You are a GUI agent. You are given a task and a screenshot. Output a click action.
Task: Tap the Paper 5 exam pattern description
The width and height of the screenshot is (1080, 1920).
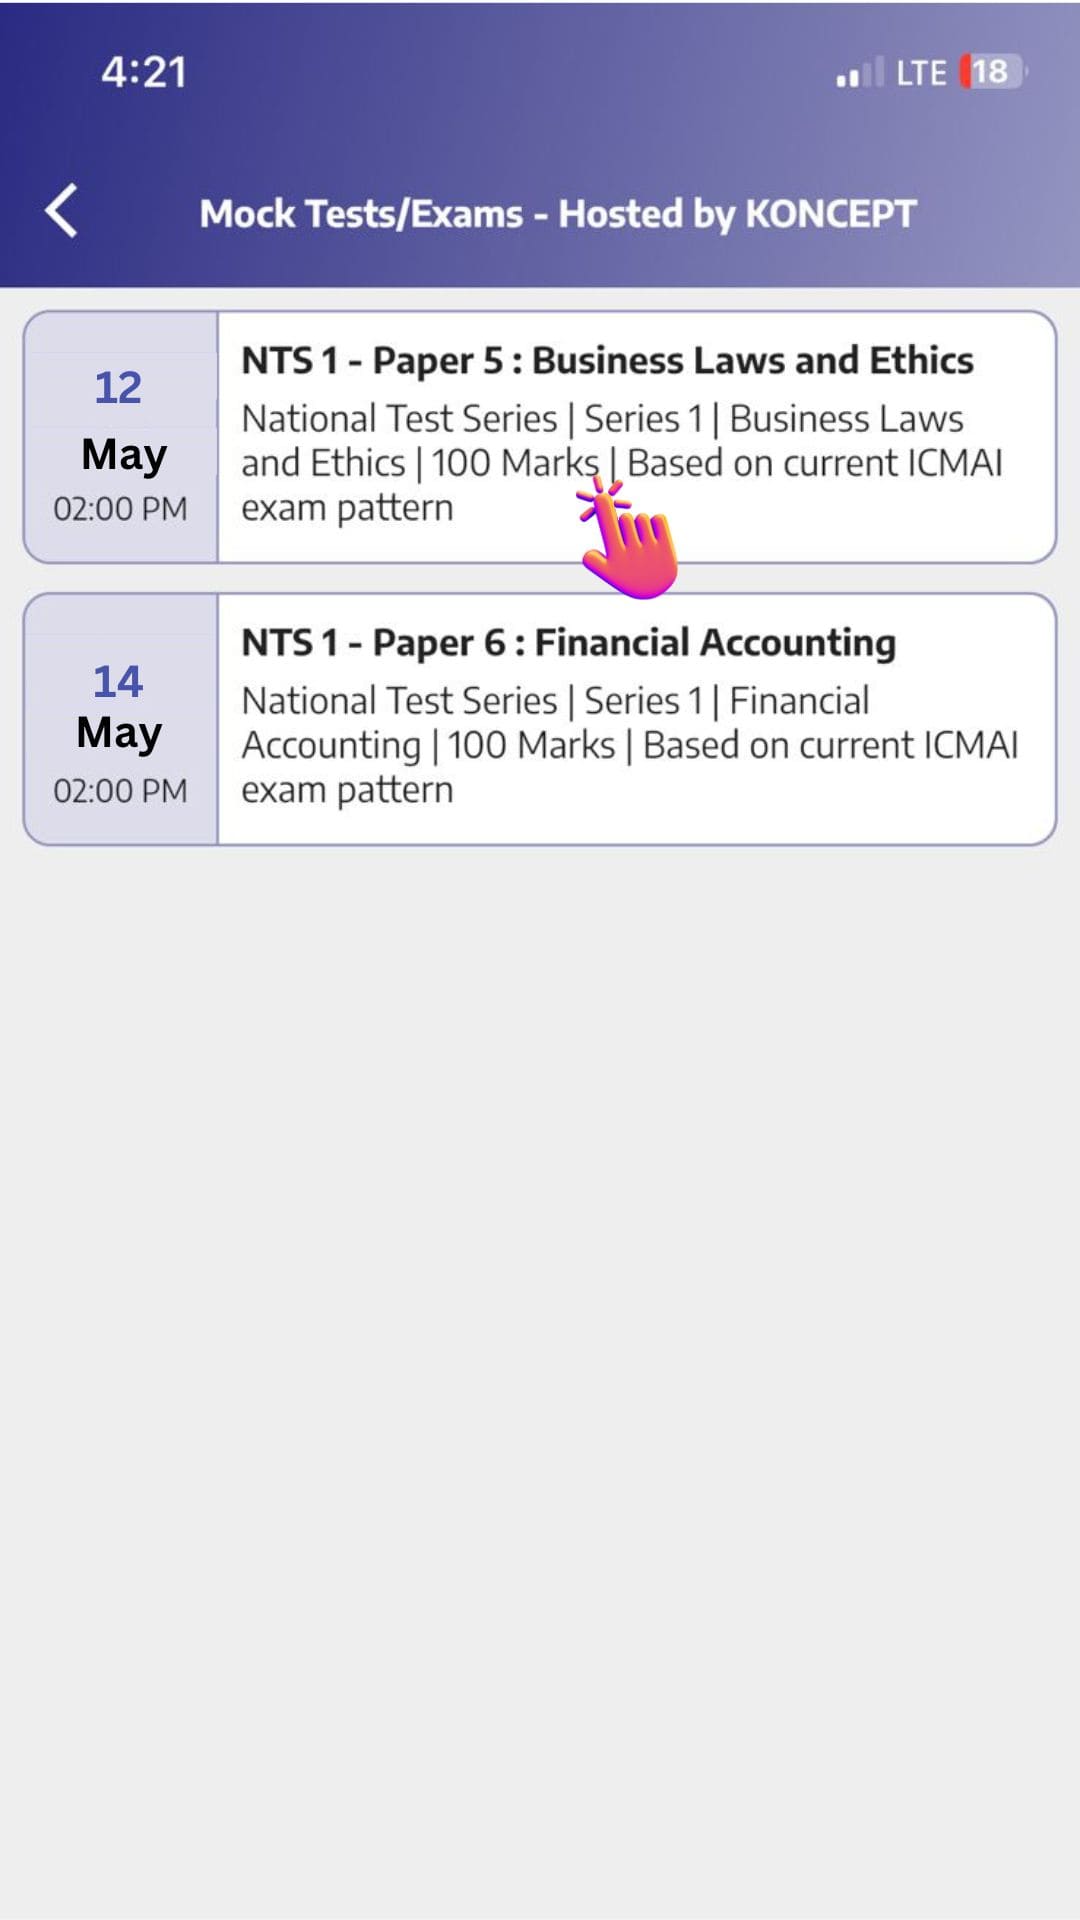pos(620,463)
